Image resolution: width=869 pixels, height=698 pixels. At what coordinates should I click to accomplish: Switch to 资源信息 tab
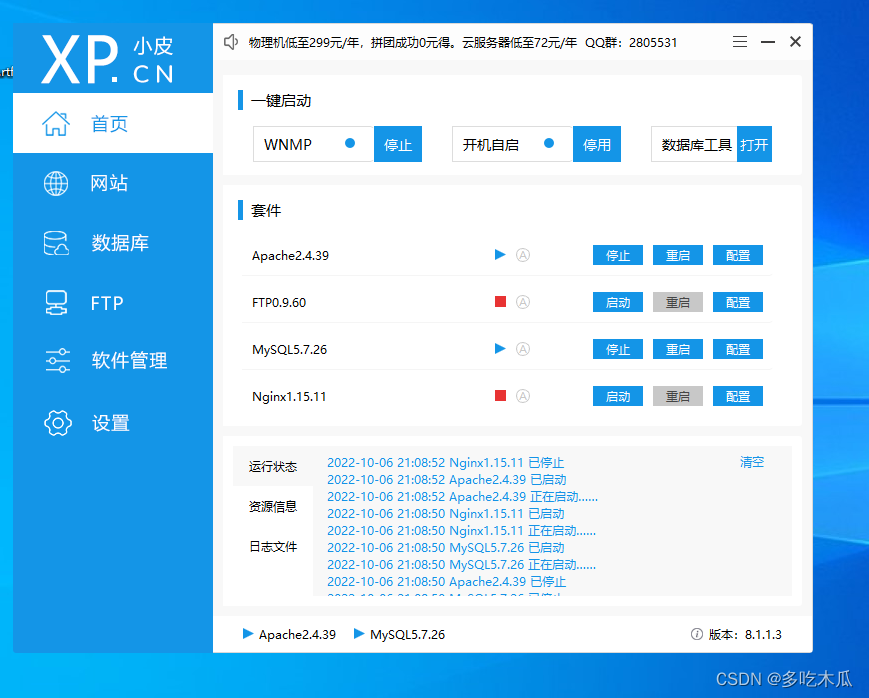pyautogui.click(x=273, y=506)
